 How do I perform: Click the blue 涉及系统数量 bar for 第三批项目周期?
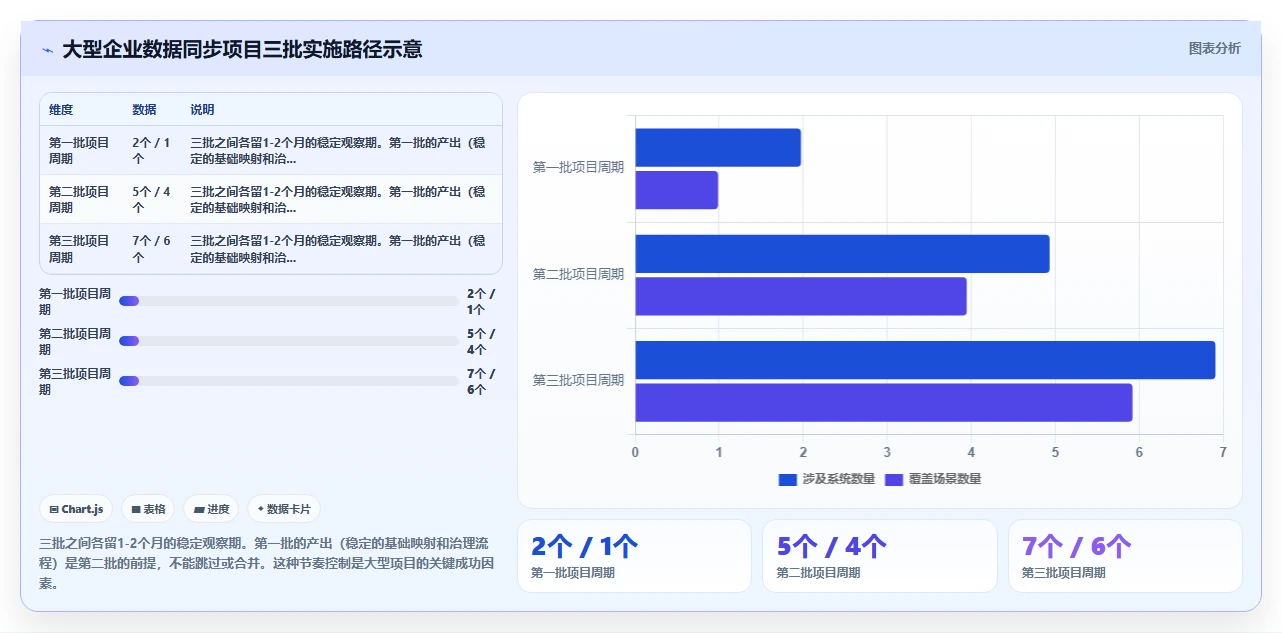click(x=925, y=360)
